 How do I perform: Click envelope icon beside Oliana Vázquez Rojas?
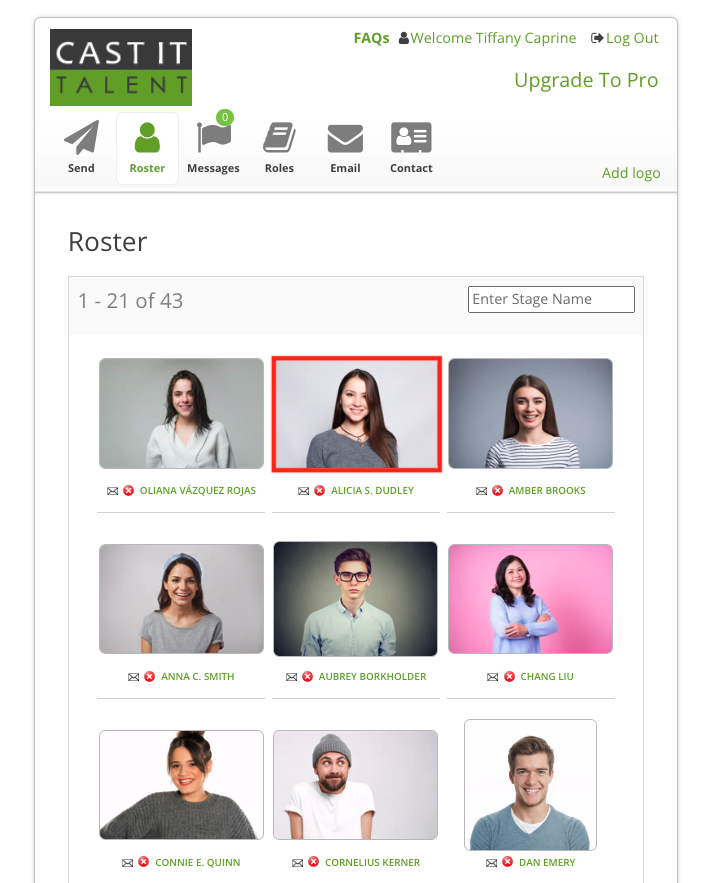pos(113,491)
